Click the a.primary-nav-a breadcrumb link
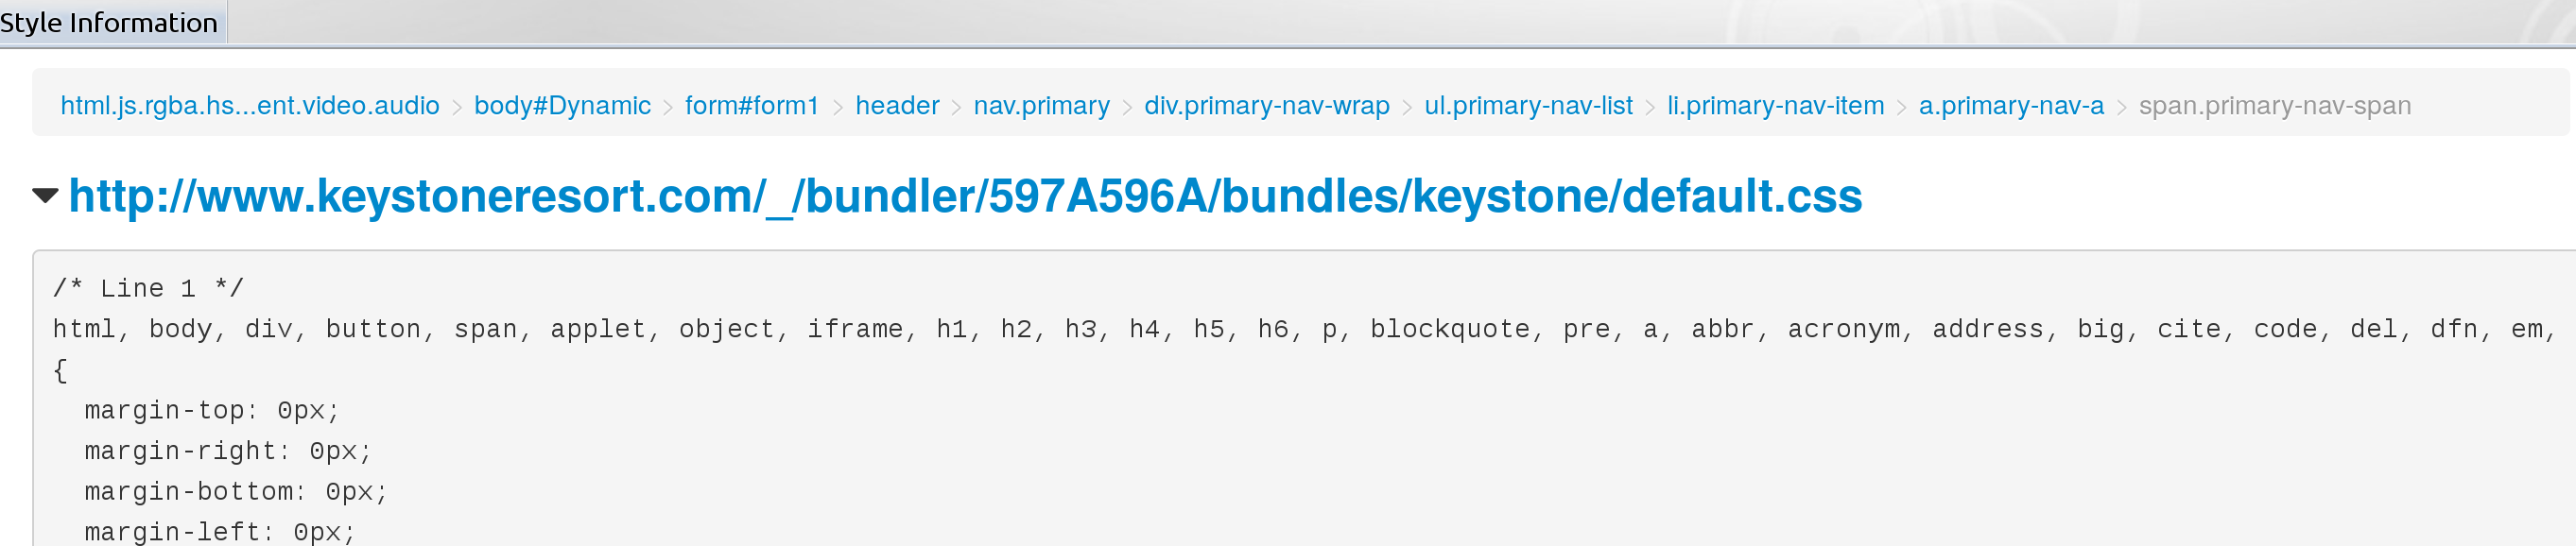2576x546 pixels. click(2011, 106)
